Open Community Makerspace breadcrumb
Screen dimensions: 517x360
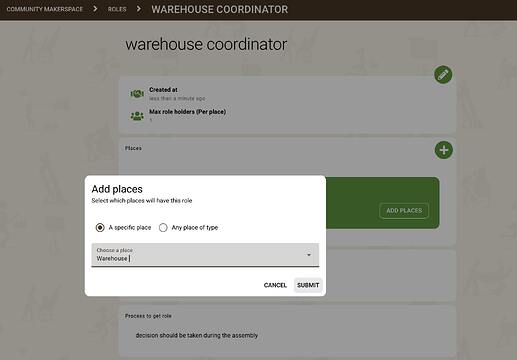click(x=45, y=9)
